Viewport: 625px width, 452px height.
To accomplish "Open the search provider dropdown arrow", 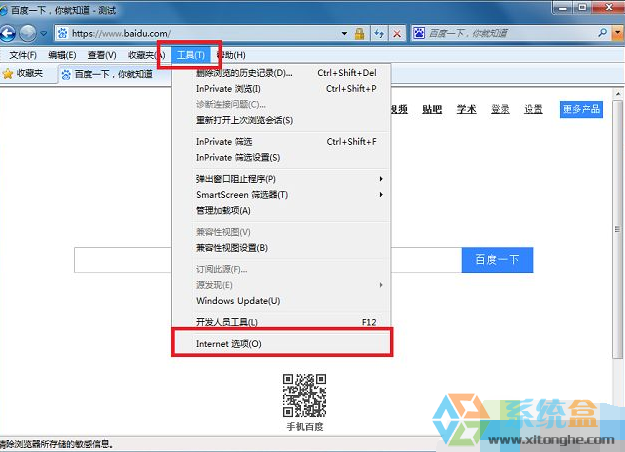I will coord(618,33).
